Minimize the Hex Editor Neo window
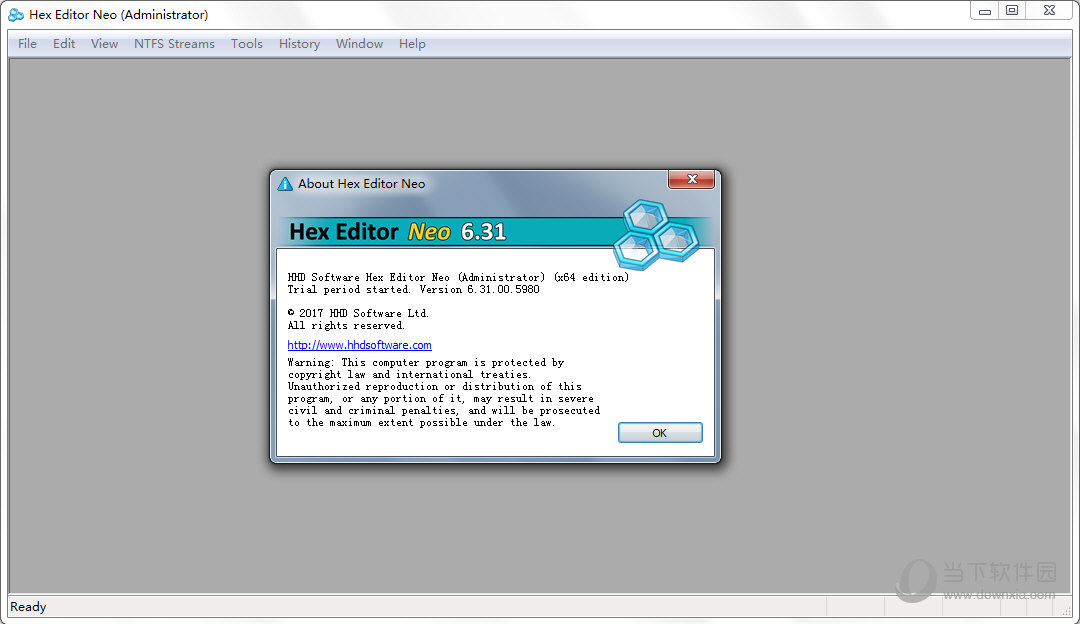 (985, 11)
